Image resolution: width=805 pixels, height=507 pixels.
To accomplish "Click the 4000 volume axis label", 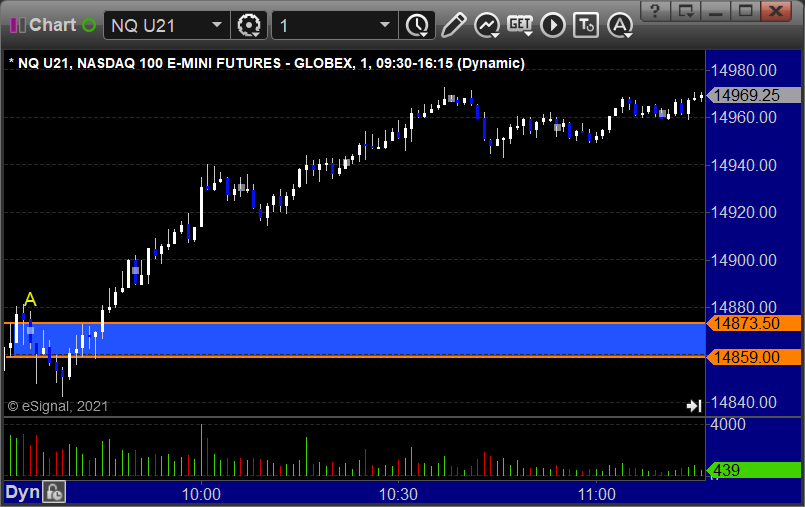I will click(728, 424).
